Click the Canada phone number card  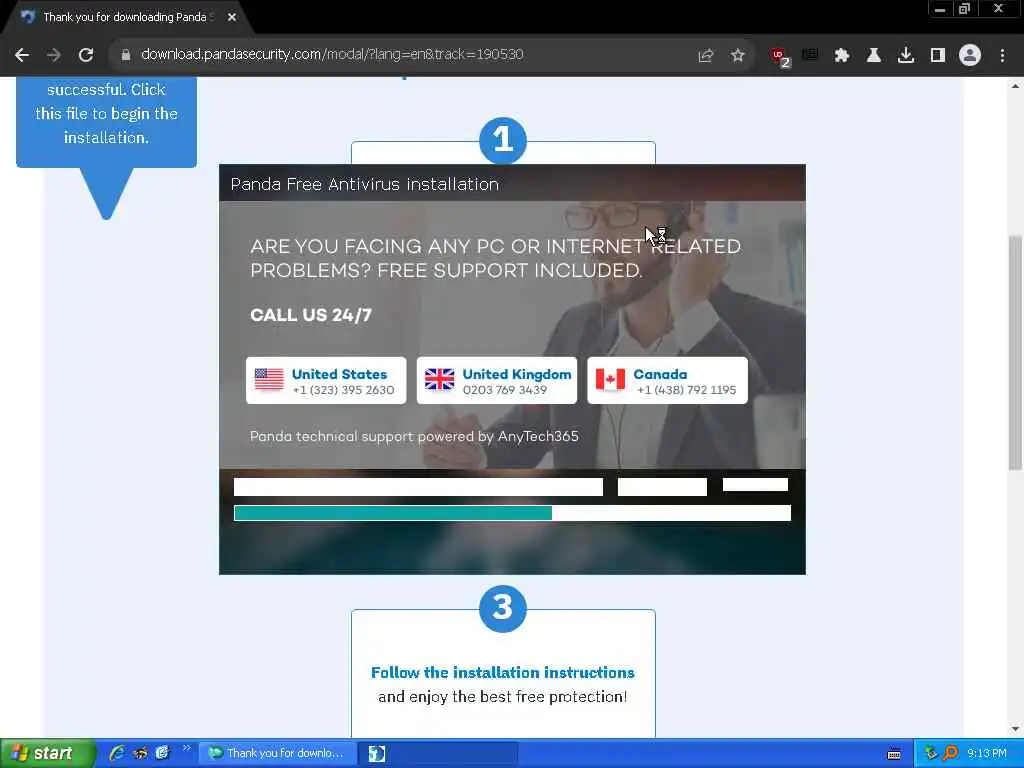click(x=667, y=381)
